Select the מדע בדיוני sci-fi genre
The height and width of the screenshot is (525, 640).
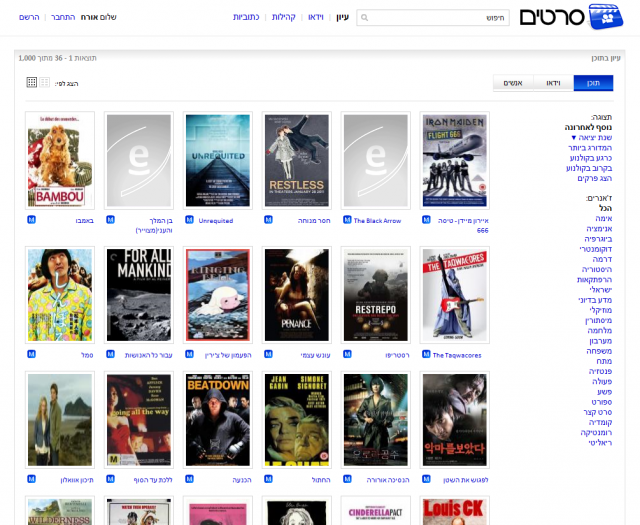coord(595,300)
